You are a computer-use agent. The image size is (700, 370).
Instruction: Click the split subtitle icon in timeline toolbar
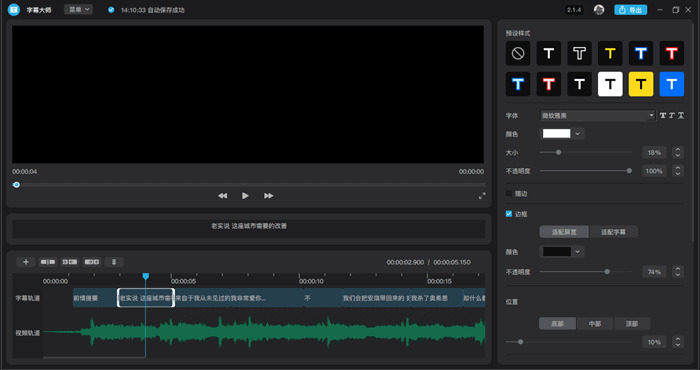(48, 262)
